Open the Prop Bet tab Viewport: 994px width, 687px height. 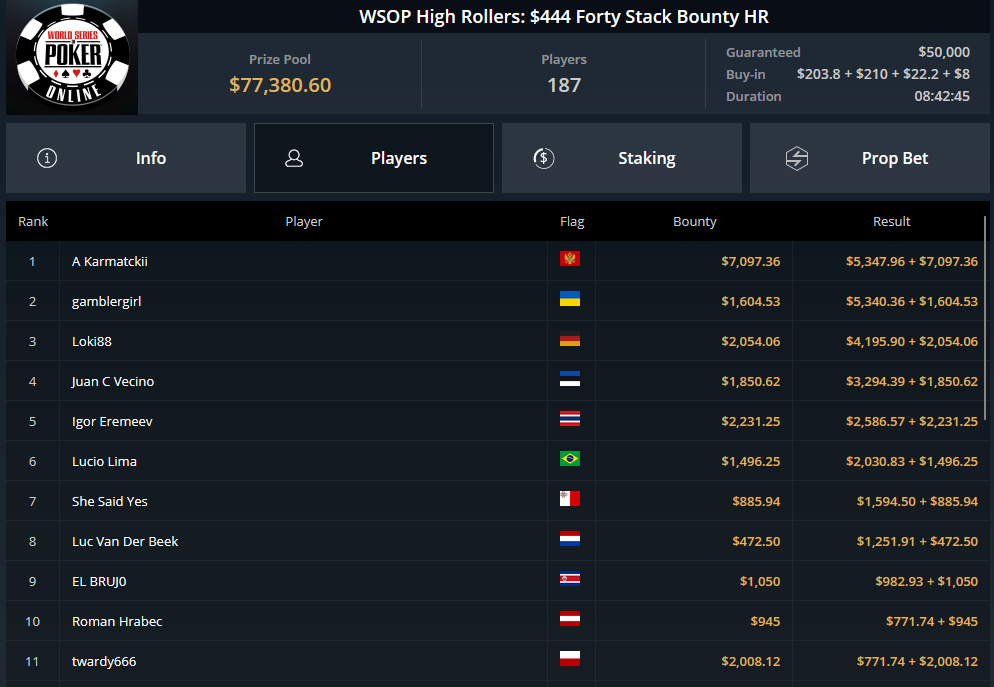tap(870, 158)
